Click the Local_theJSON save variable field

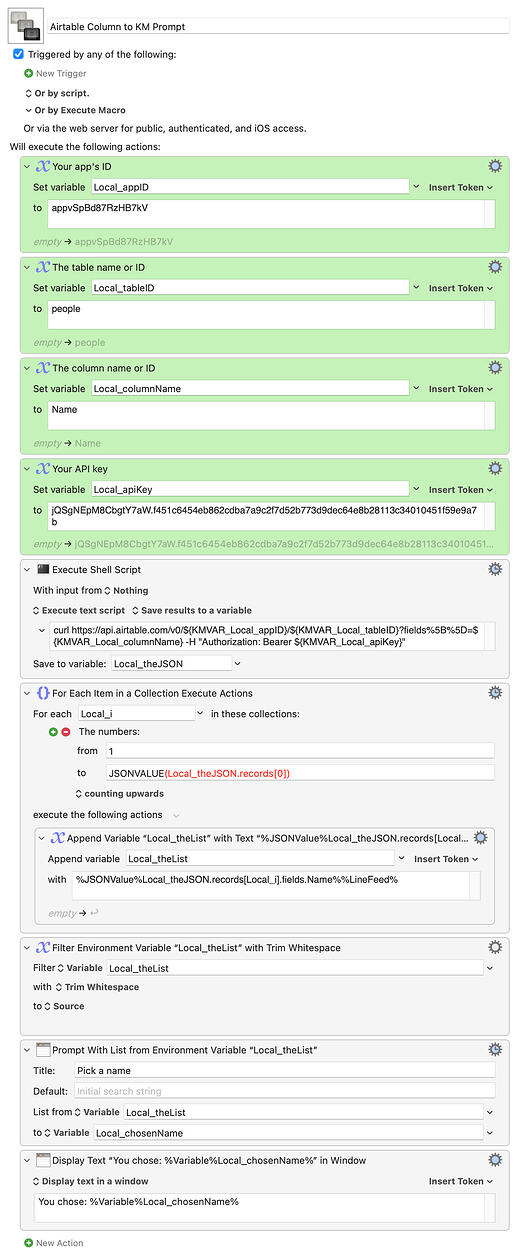tap(170, 663)
